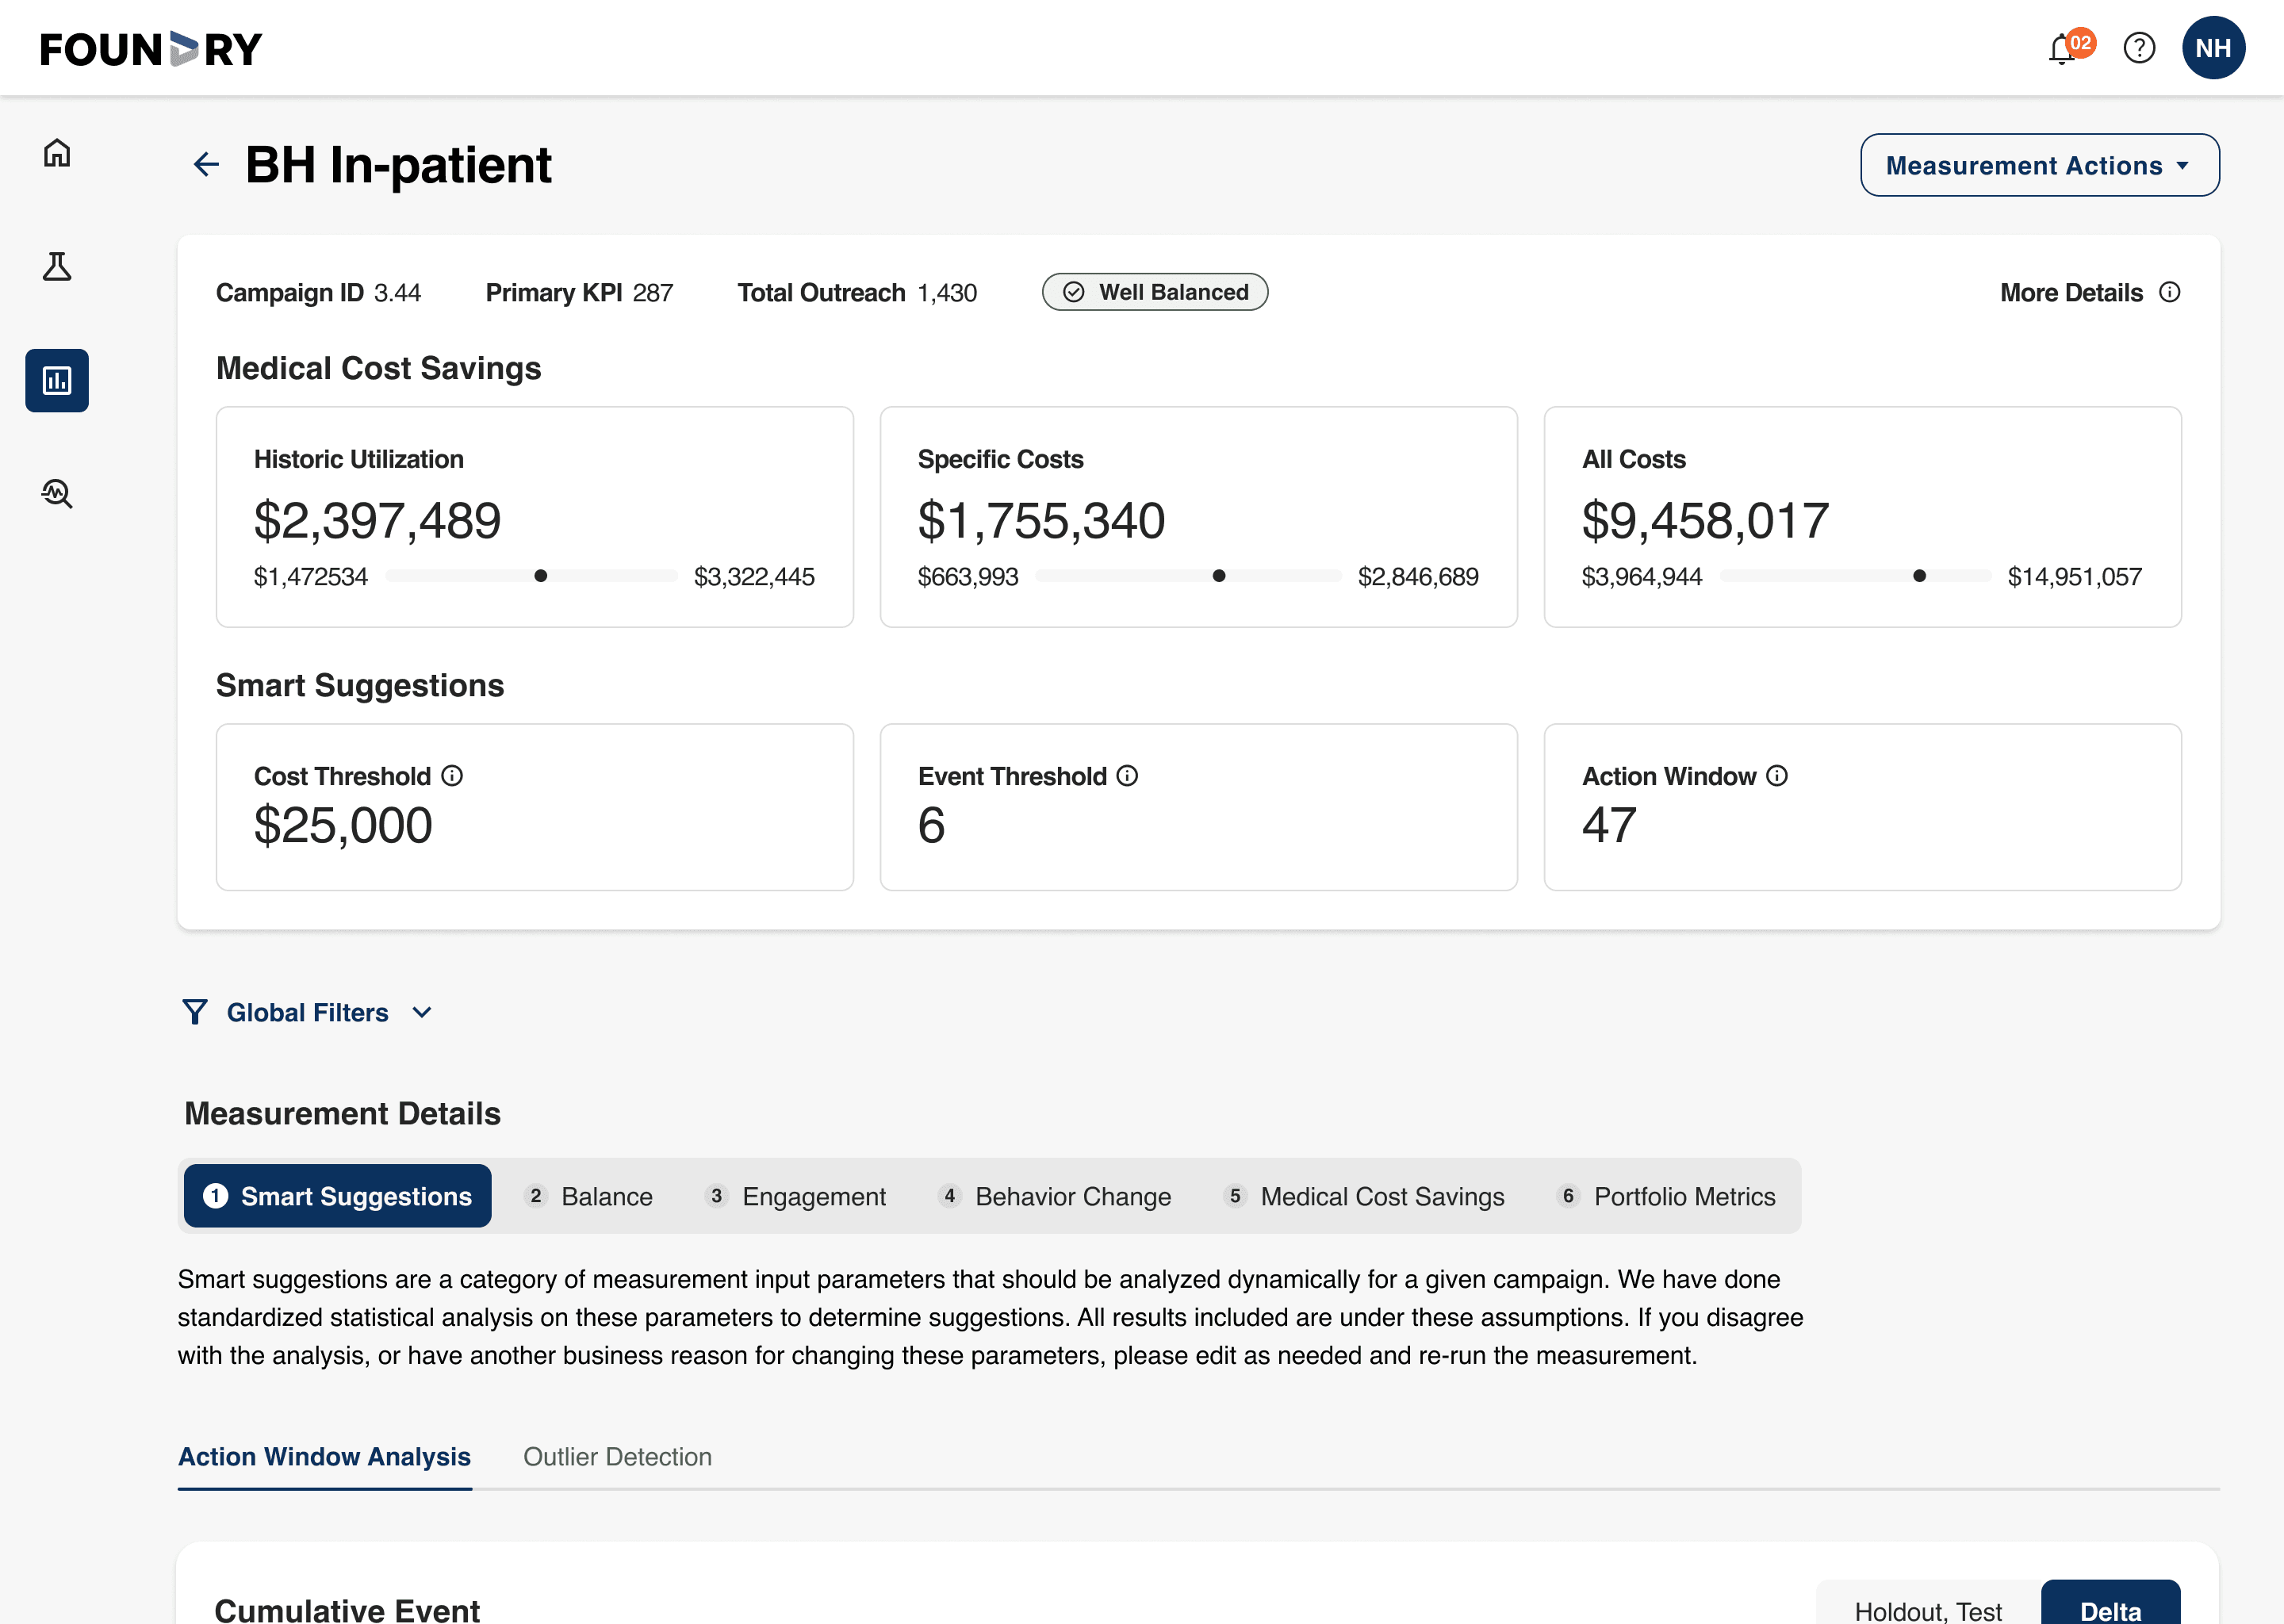The width and height of the screenshot is (2284, 1624).
Task: Click Cost Threshold info icon
Action: tap(452, 776)
